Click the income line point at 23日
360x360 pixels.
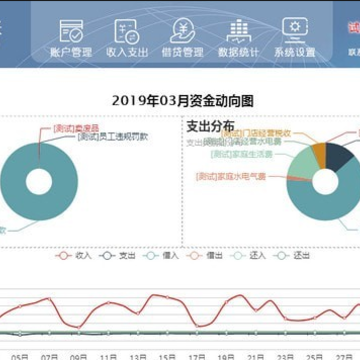(x=285, y=319)
